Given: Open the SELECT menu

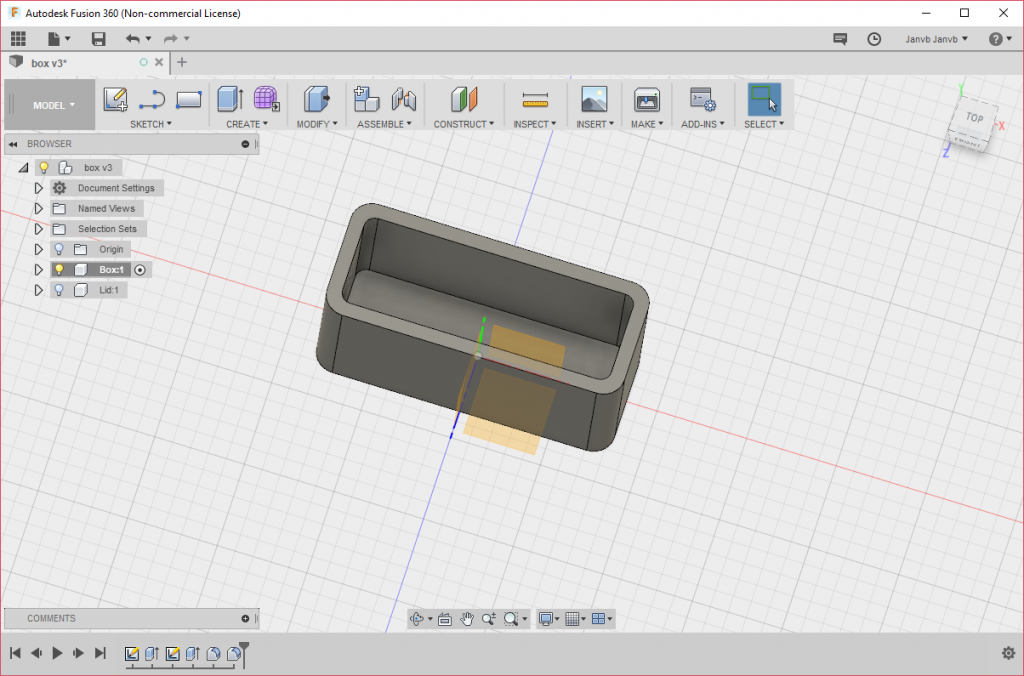Looking at the screenshot, I should click(764, 124).
